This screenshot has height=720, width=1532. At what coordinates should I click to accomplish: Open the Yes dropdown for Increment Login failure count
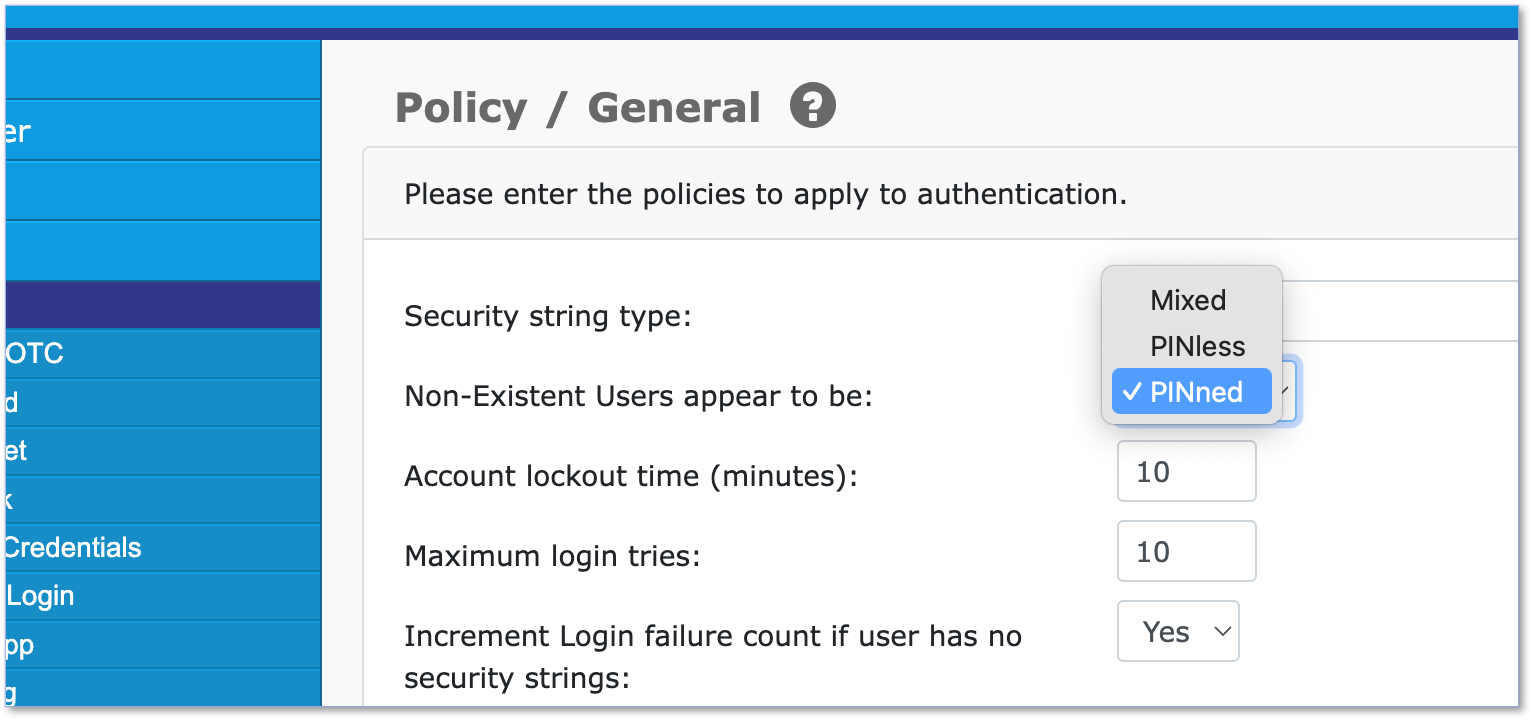coord(1178,631)
